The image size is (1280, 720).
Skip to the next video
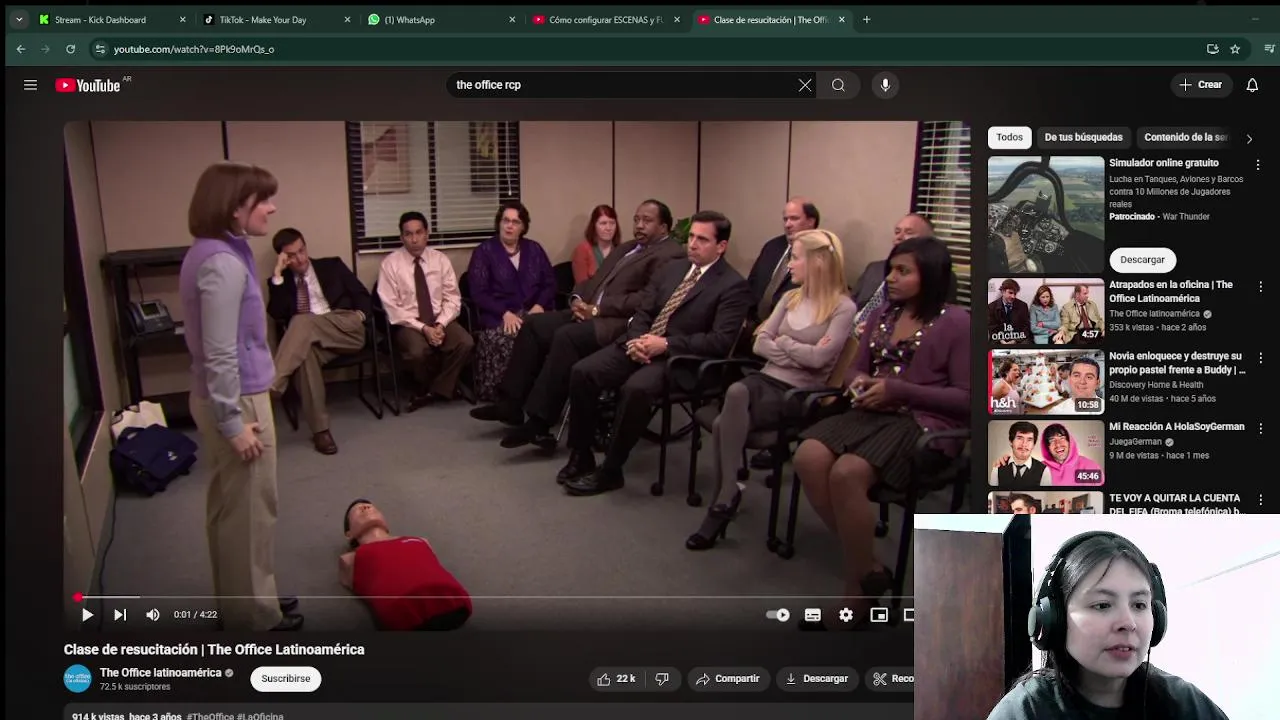point(120,615)
